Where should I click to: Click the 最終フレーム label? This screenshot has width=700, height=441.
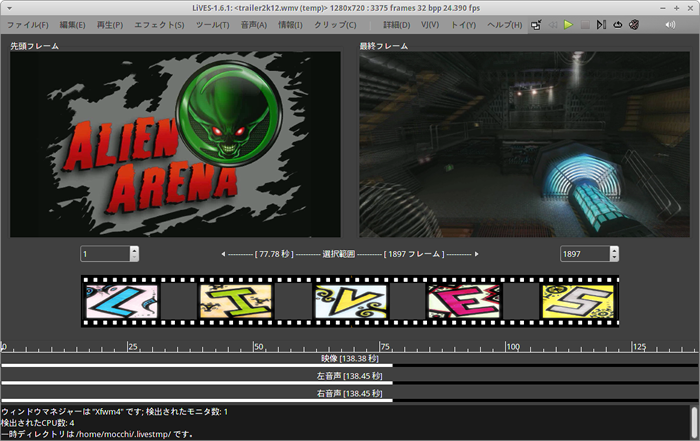click(384, 46)
